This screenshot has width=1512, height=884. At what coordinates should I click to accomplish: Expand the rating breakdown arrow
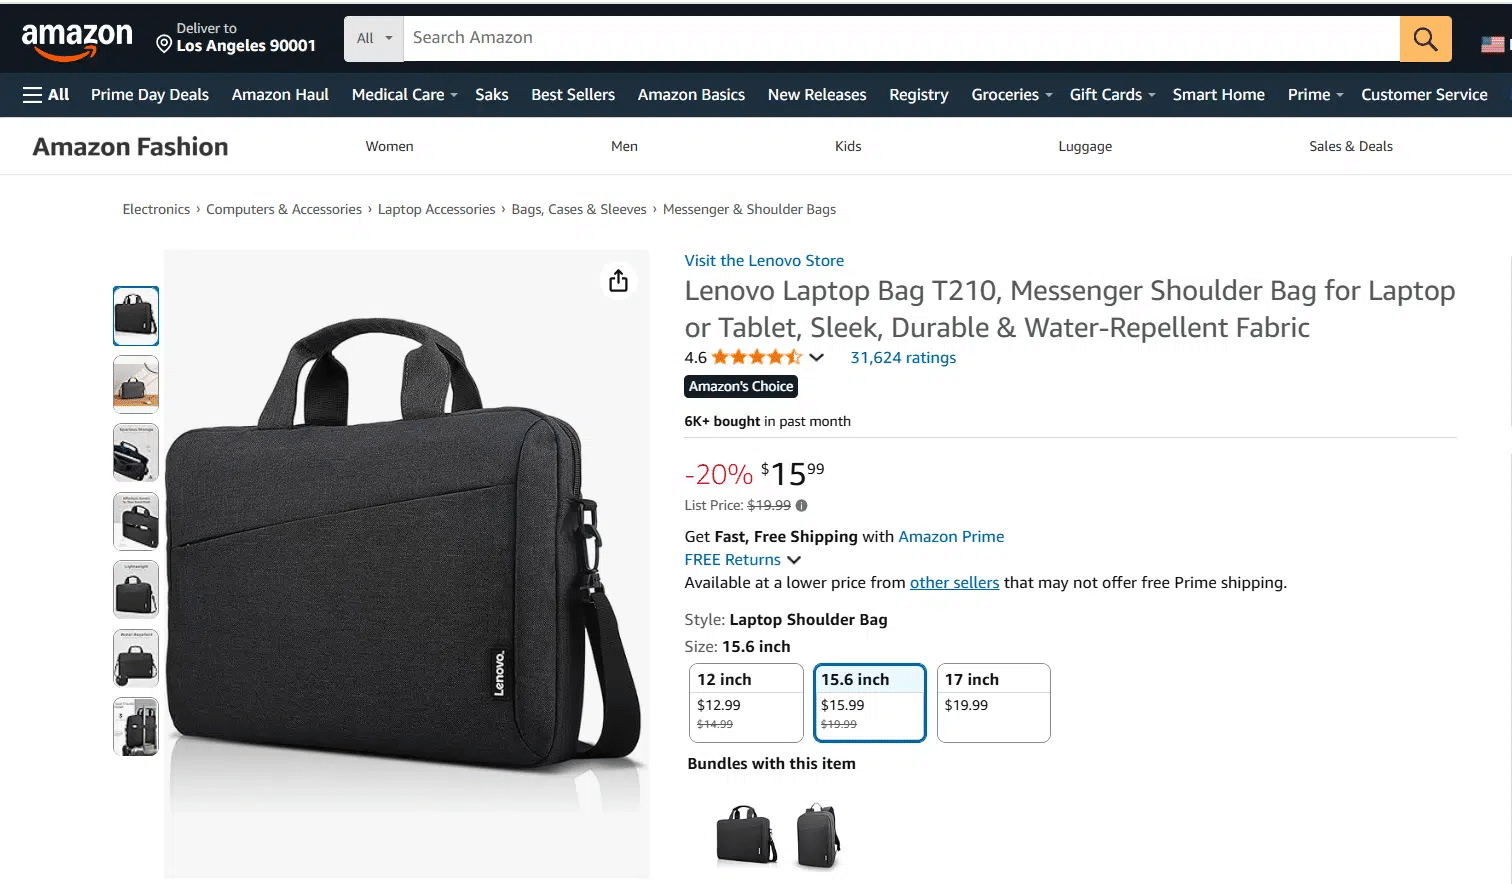[817, 358]
